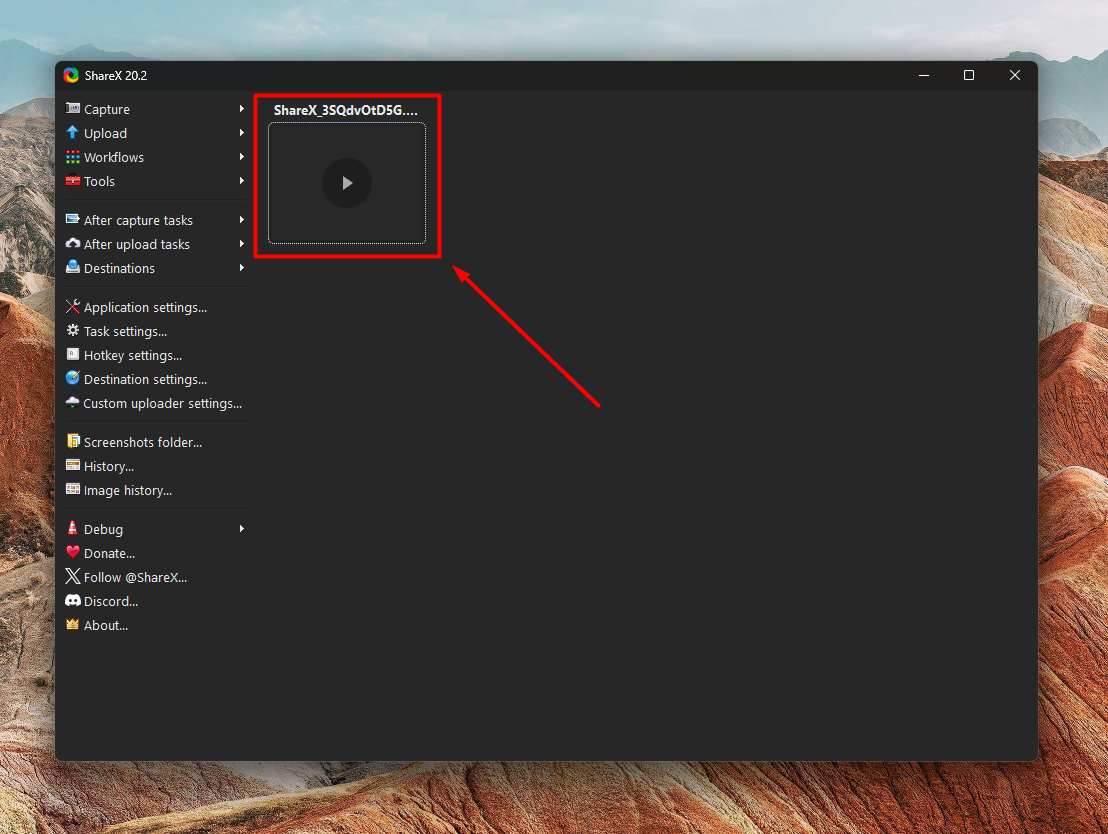Screen dimensions: 1108x834
Task: Click the History list icon
Action: click(73, 466)
